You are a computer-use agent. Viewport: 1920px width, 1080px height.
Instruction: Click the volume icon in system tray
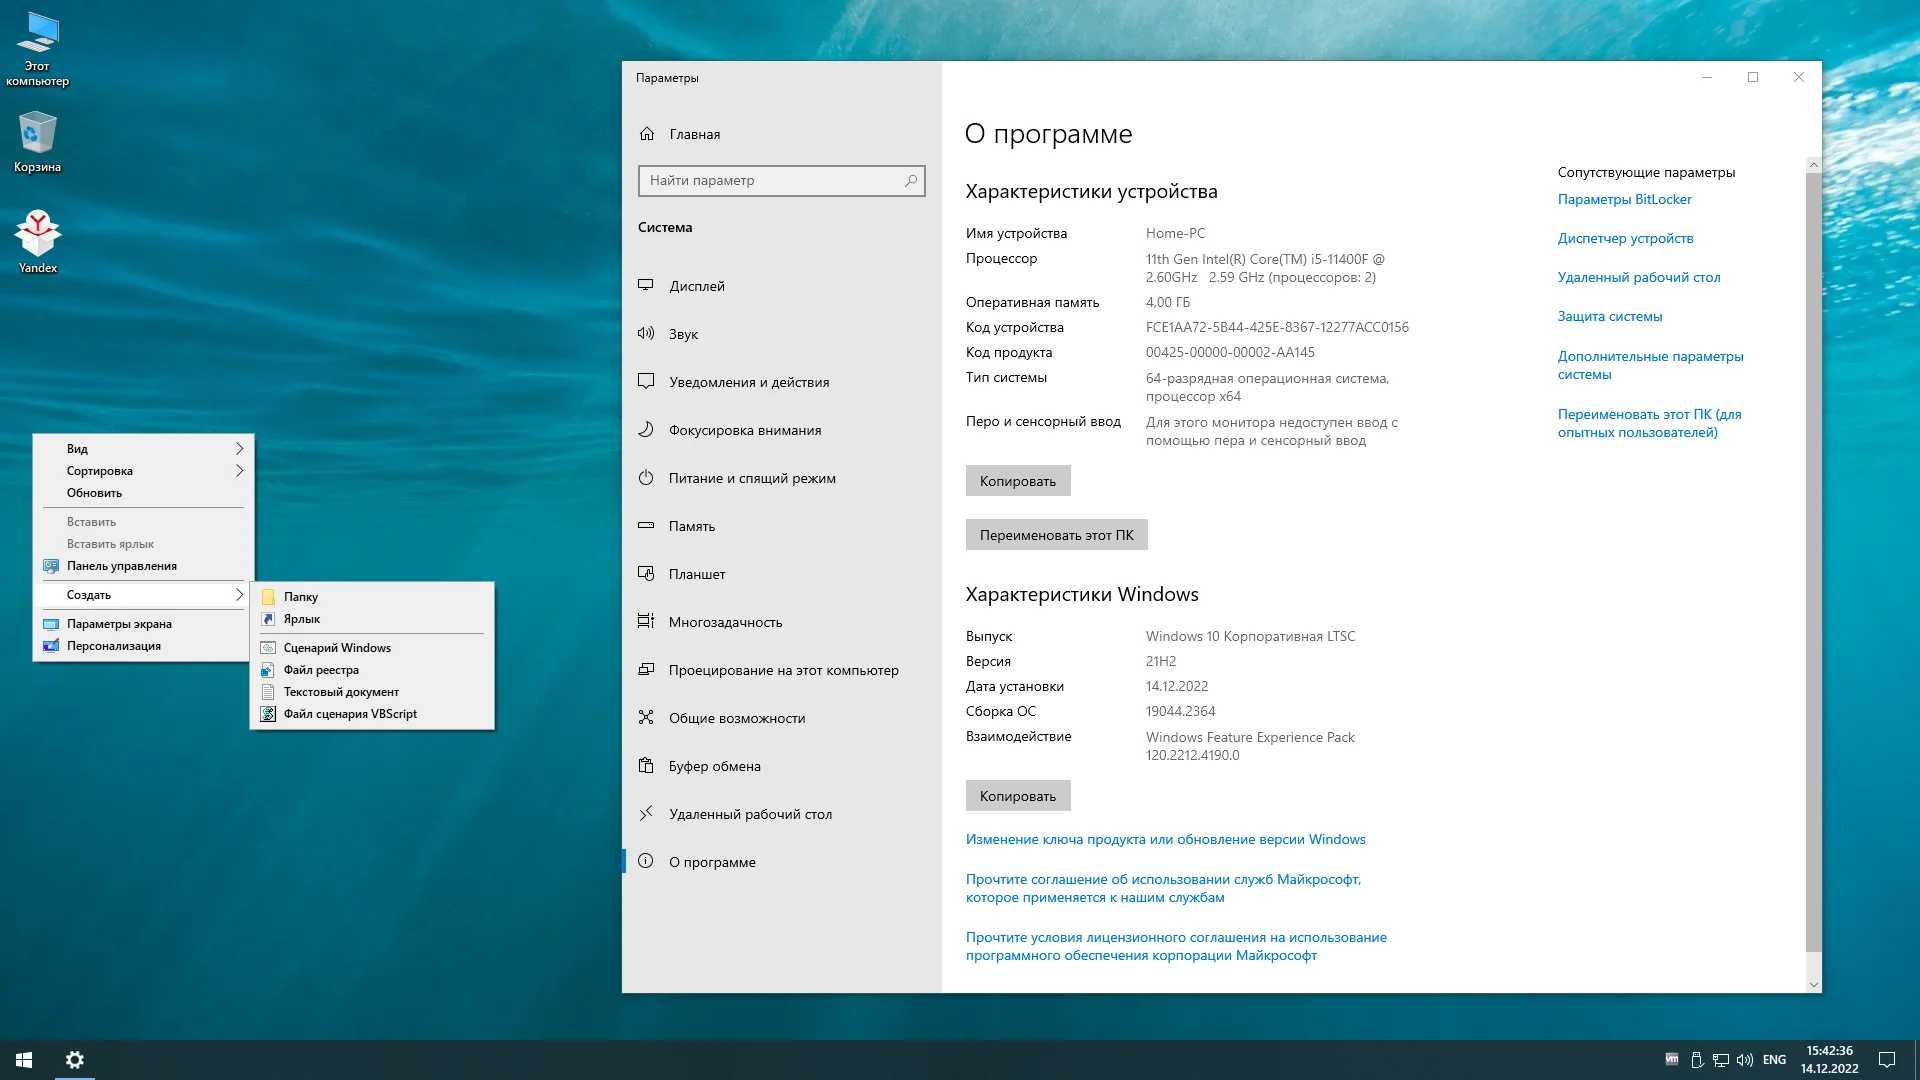coord(1745,1060)
